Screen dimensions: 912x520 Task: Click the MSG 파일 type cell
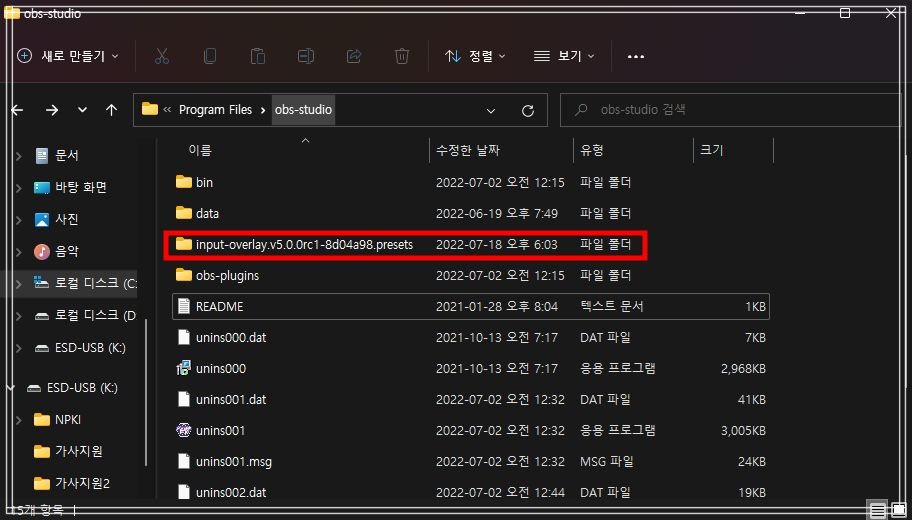click(607, 461)
